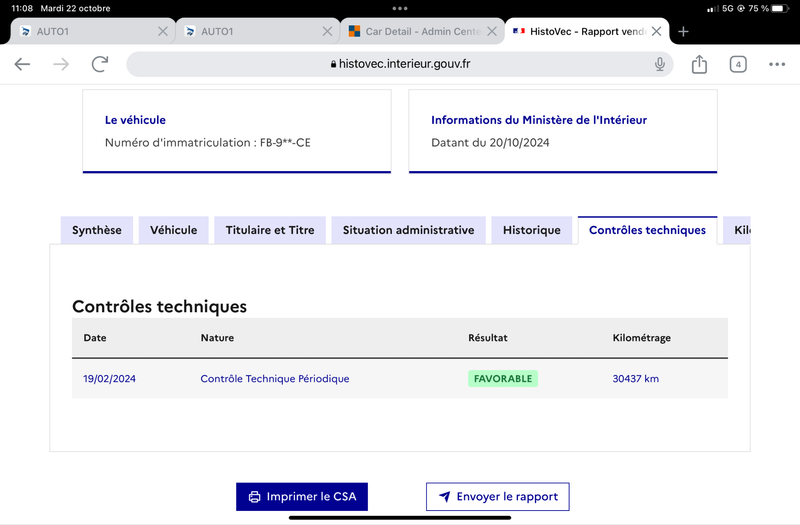The width and height of the screenshot is (800, 525).
Task: Click the forward navigation arrow
Action: [61, 64]
